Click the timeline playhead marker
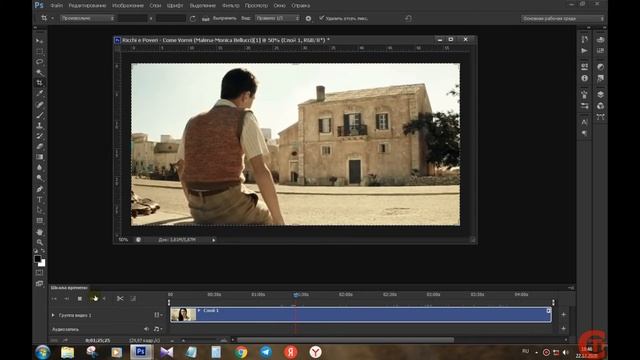This screenshot has height=360, width=640. (x=296, y=295)
